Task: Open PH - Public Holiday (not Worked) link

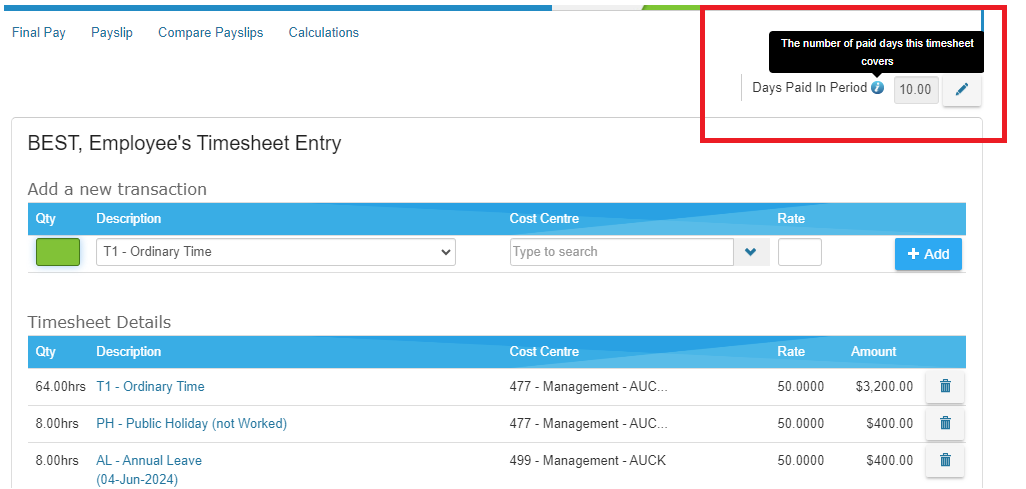Action: tap(192, 424)
